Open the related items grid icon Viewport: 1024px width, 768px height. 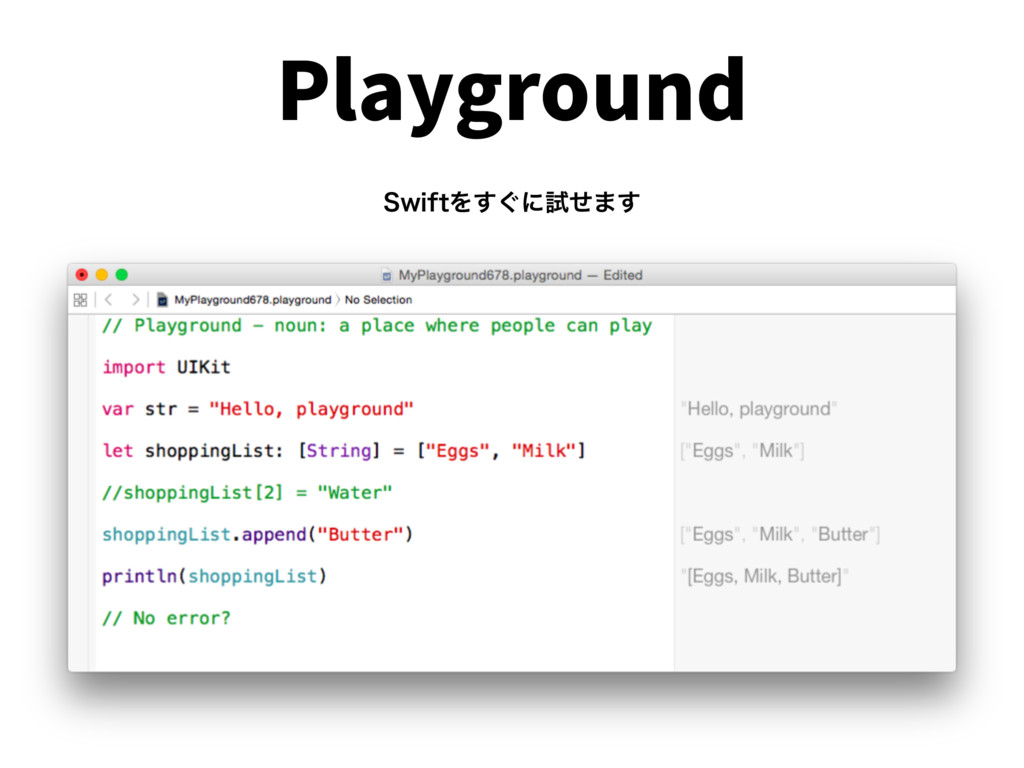[80, 300]
